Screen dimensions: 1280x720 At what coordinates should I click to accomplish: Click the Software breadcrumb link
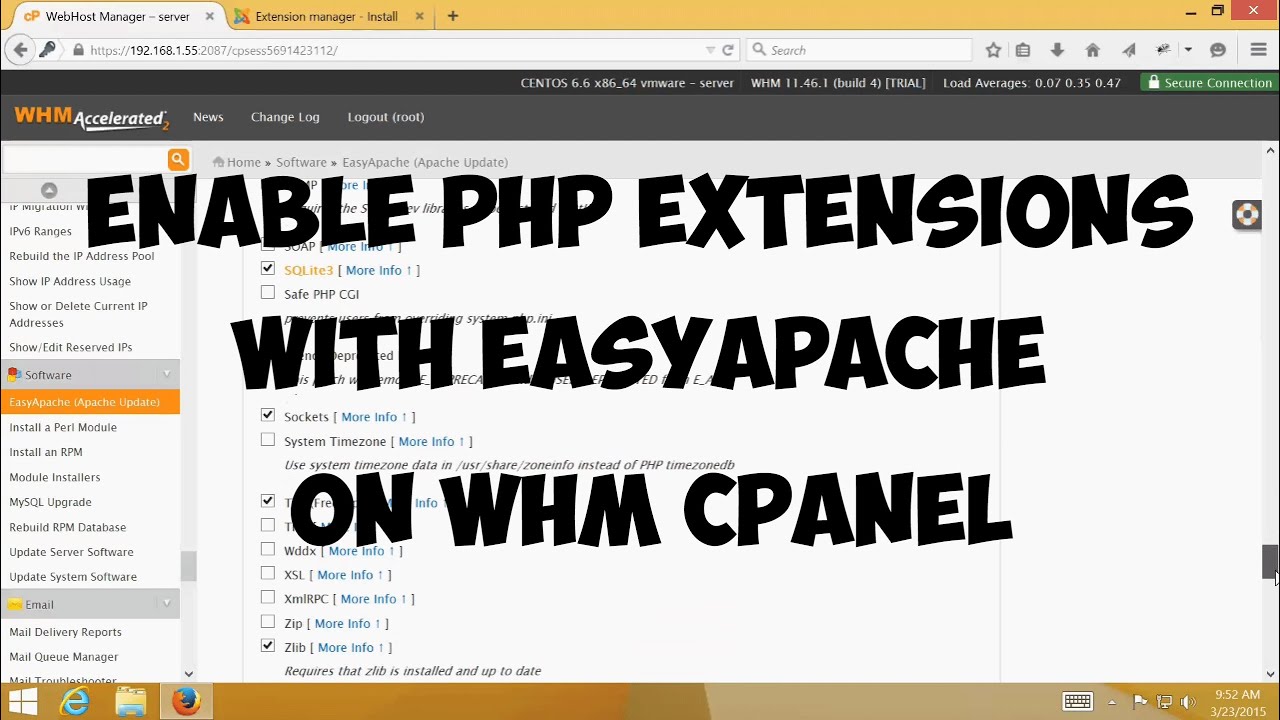click(x=301, y=162)
